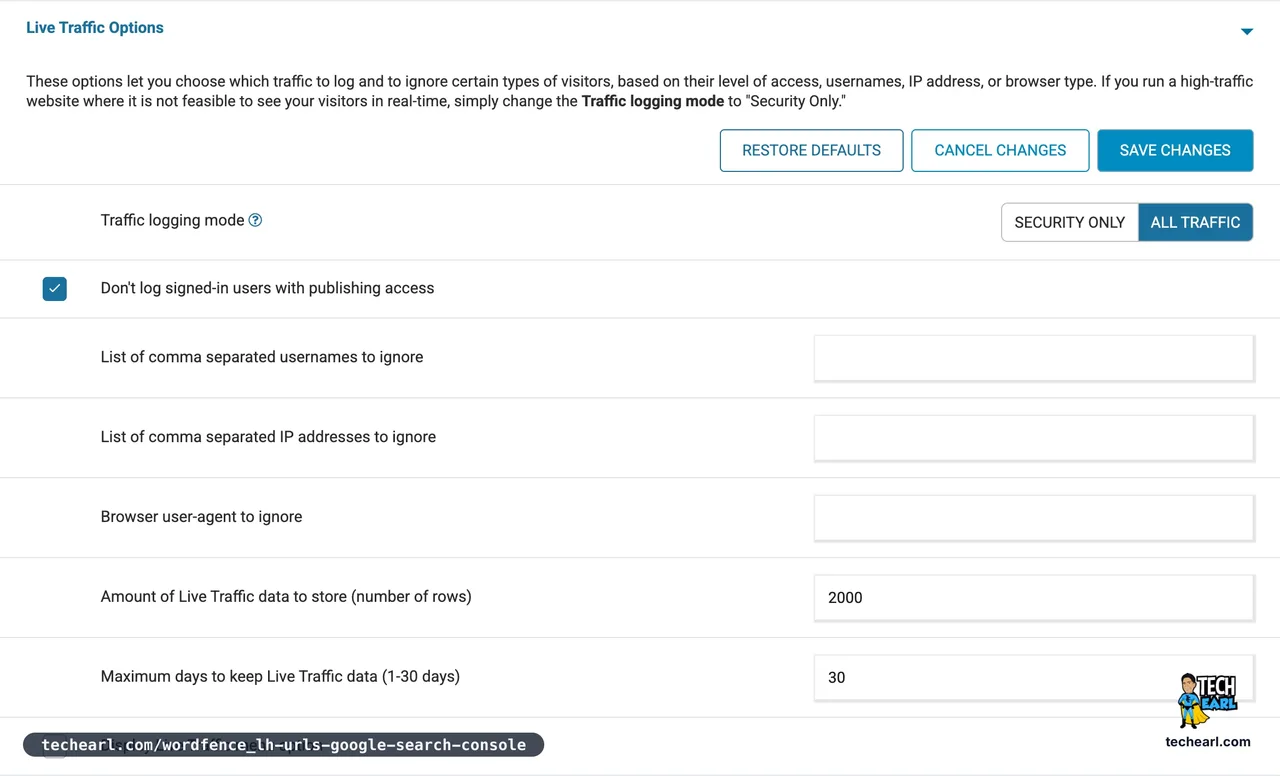Screen dimensions: 1280x776
Task: Open Traffic logging mode help icon
Action: [255, 220]
